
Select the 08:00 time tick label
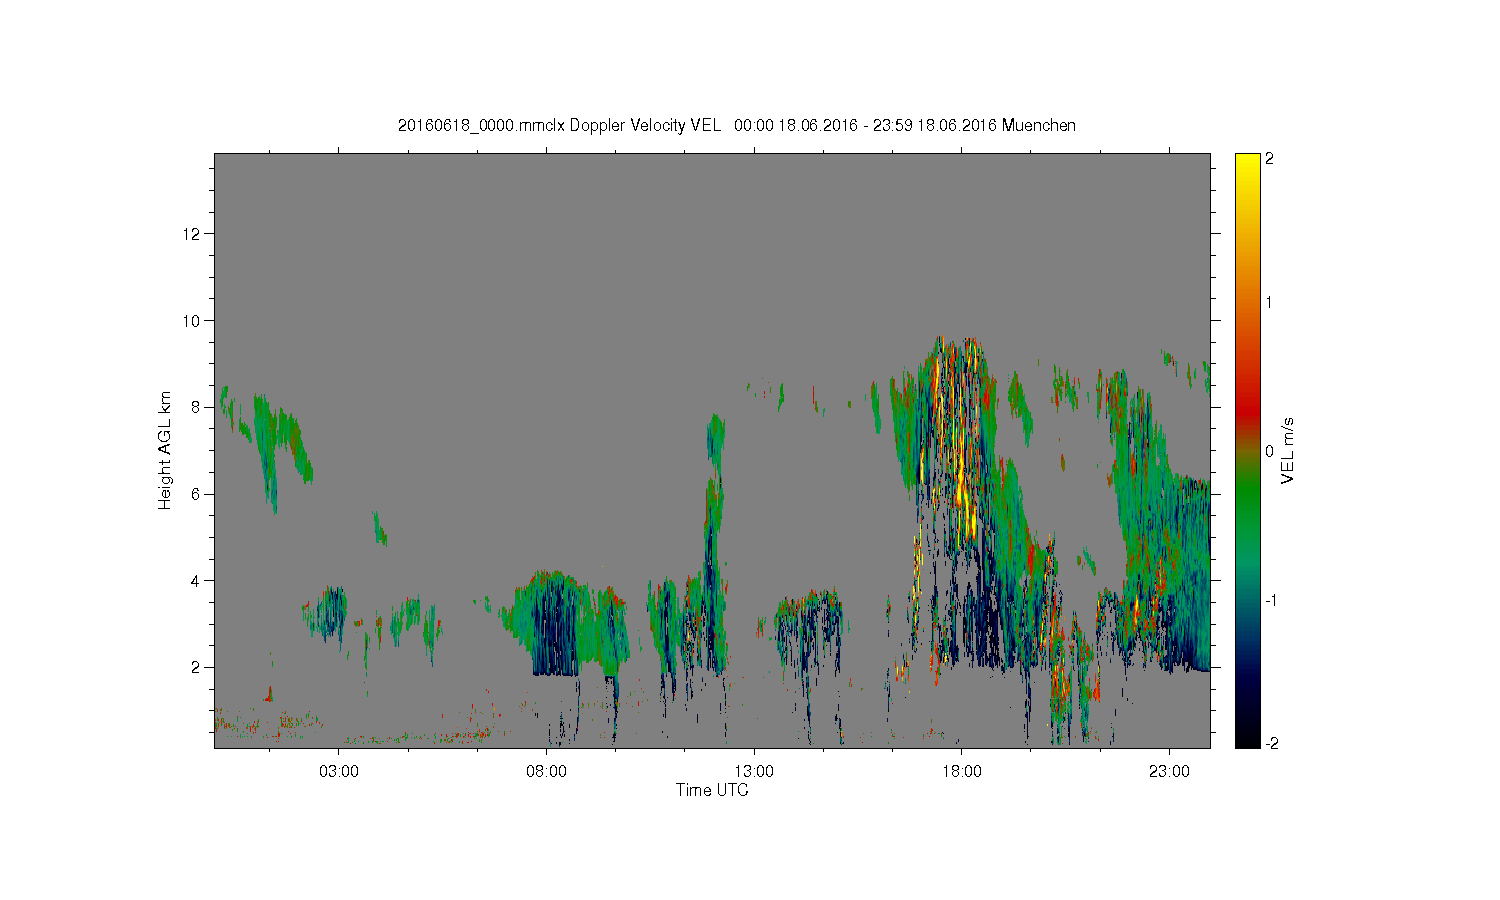click(546, 771)
